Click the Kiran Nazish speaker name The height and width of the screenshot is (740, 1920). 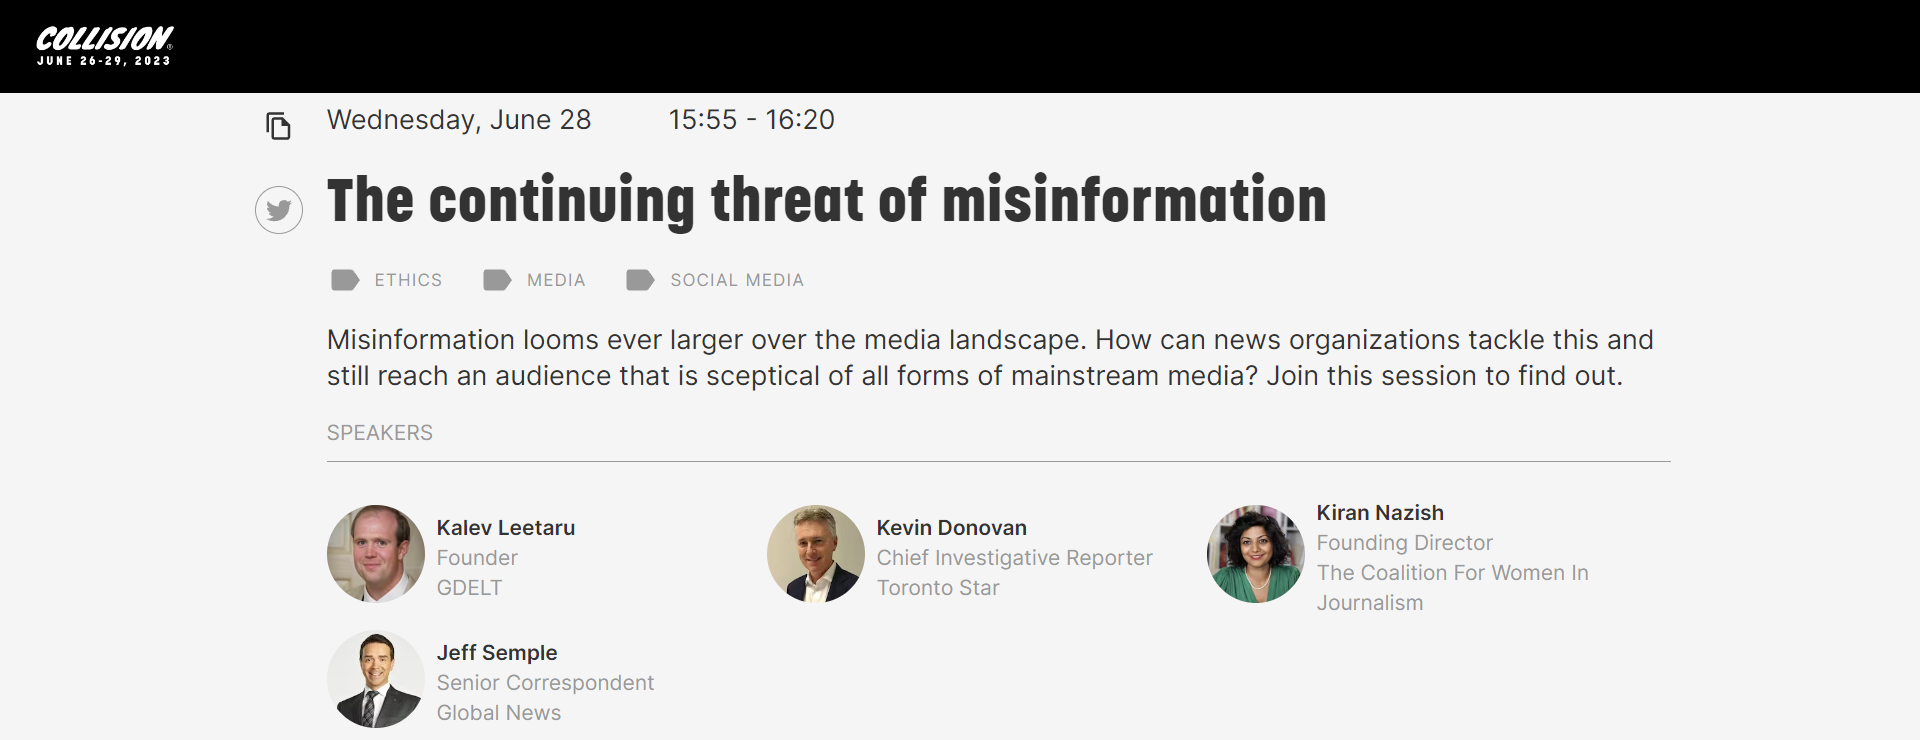[x=1380, y=513]
